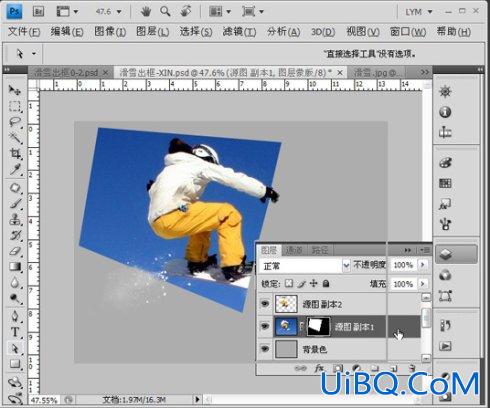
Task: Select the Rectangular Marquee tool
Action: (x=15, y=106)
